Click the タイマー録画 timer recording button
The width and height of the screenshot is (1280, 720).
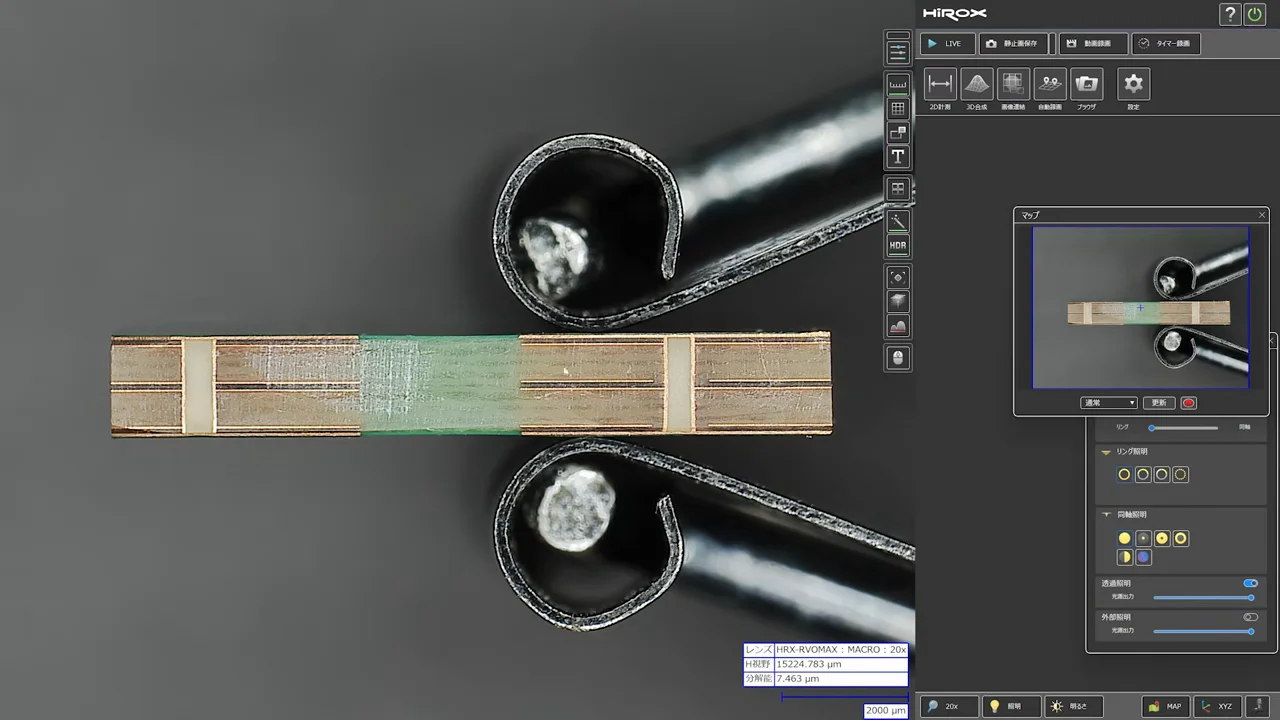pos(1166,44)
